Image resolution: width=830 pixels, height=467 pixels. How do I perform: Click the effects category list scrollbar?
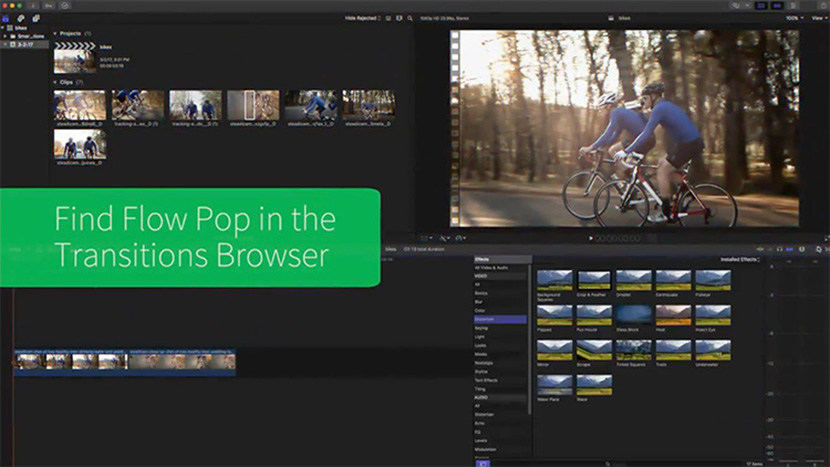tap(529, 339)
